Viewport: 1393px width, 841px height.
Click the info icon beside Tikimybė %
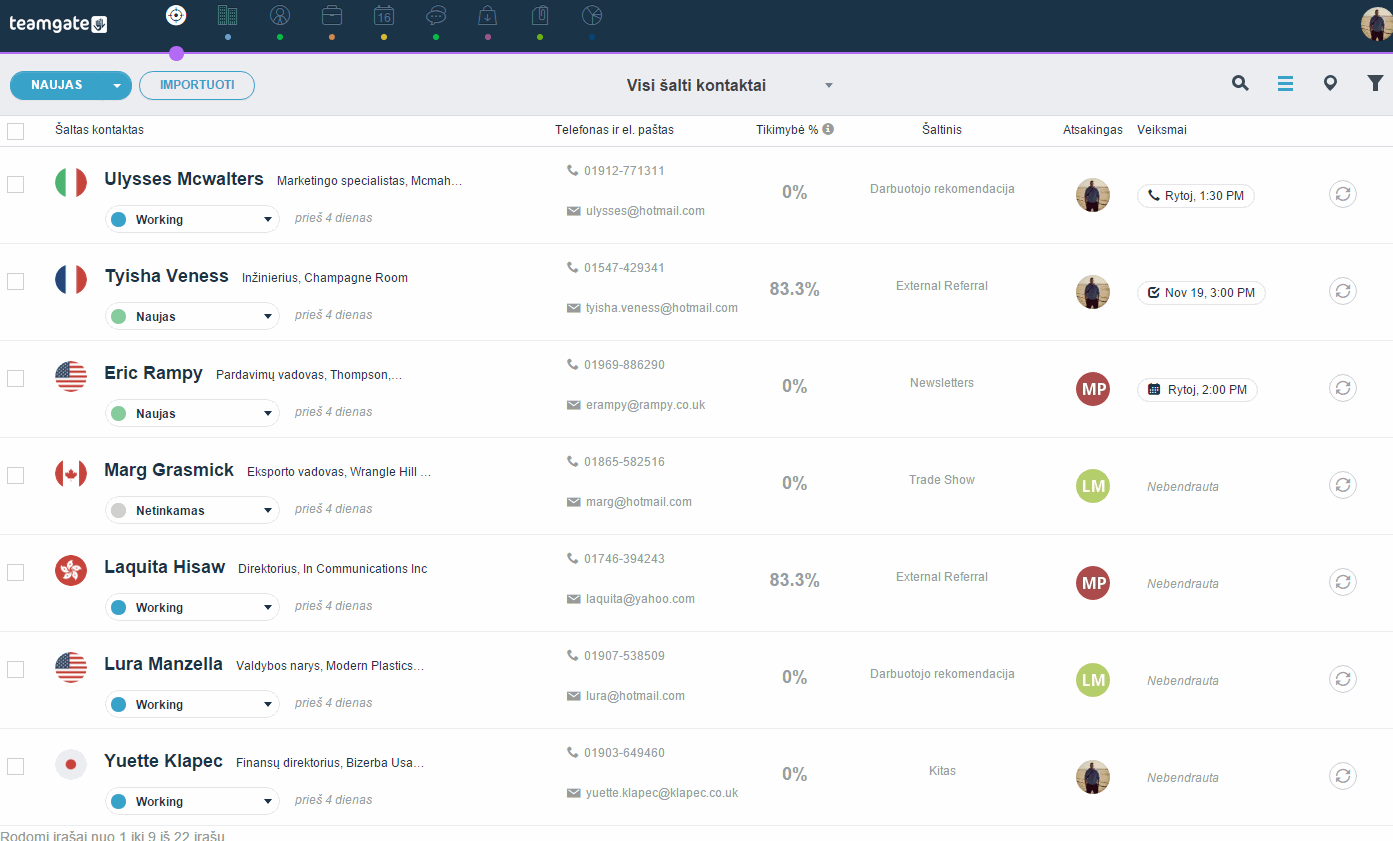tap(828, 129)
